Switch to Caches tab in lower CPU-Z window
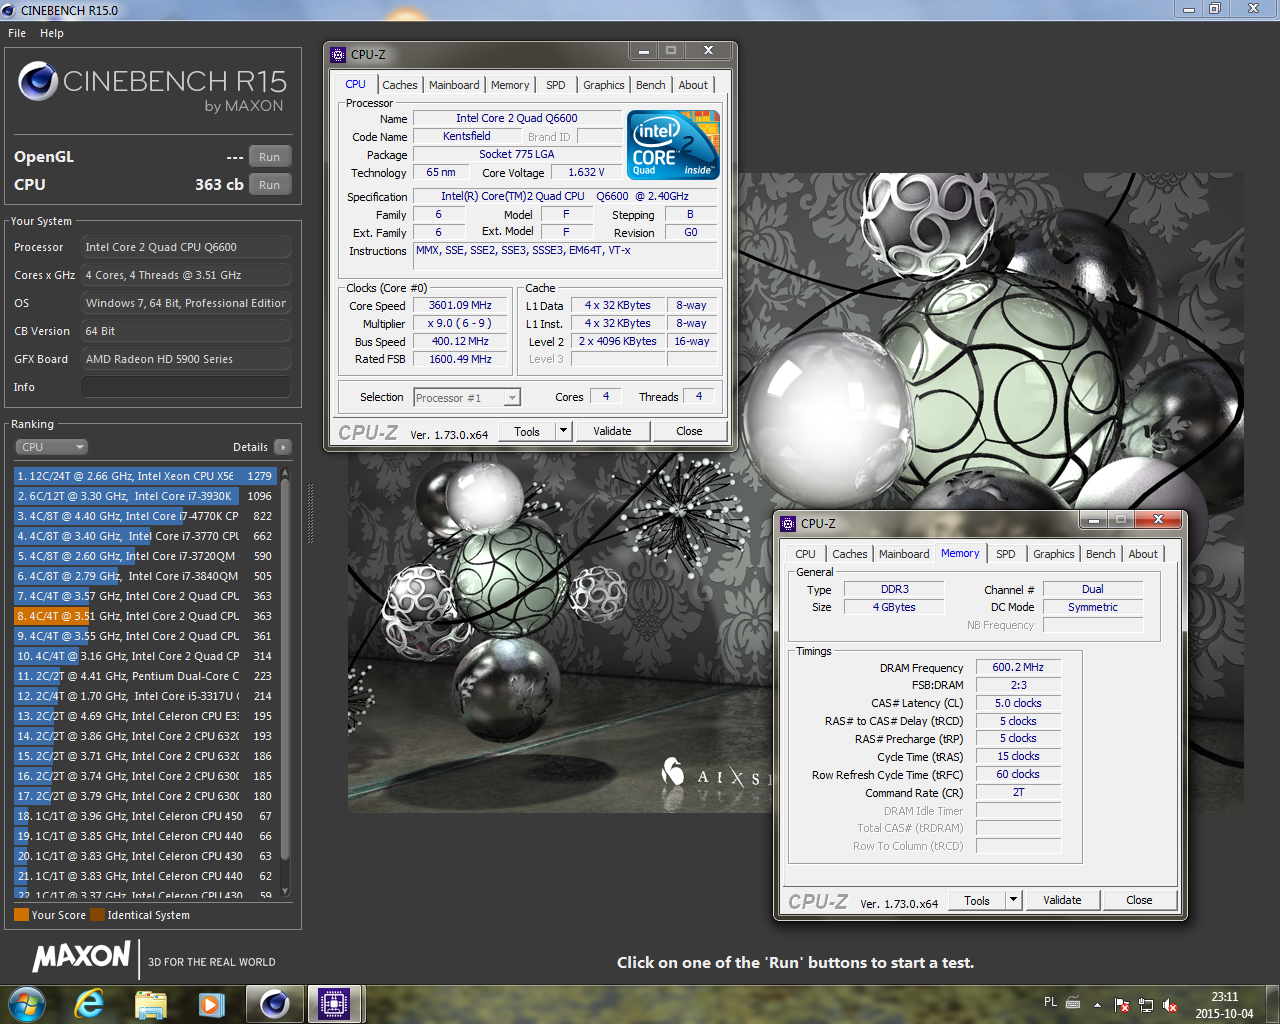The image size is (1280, 1024). click(x=849, y=554)
